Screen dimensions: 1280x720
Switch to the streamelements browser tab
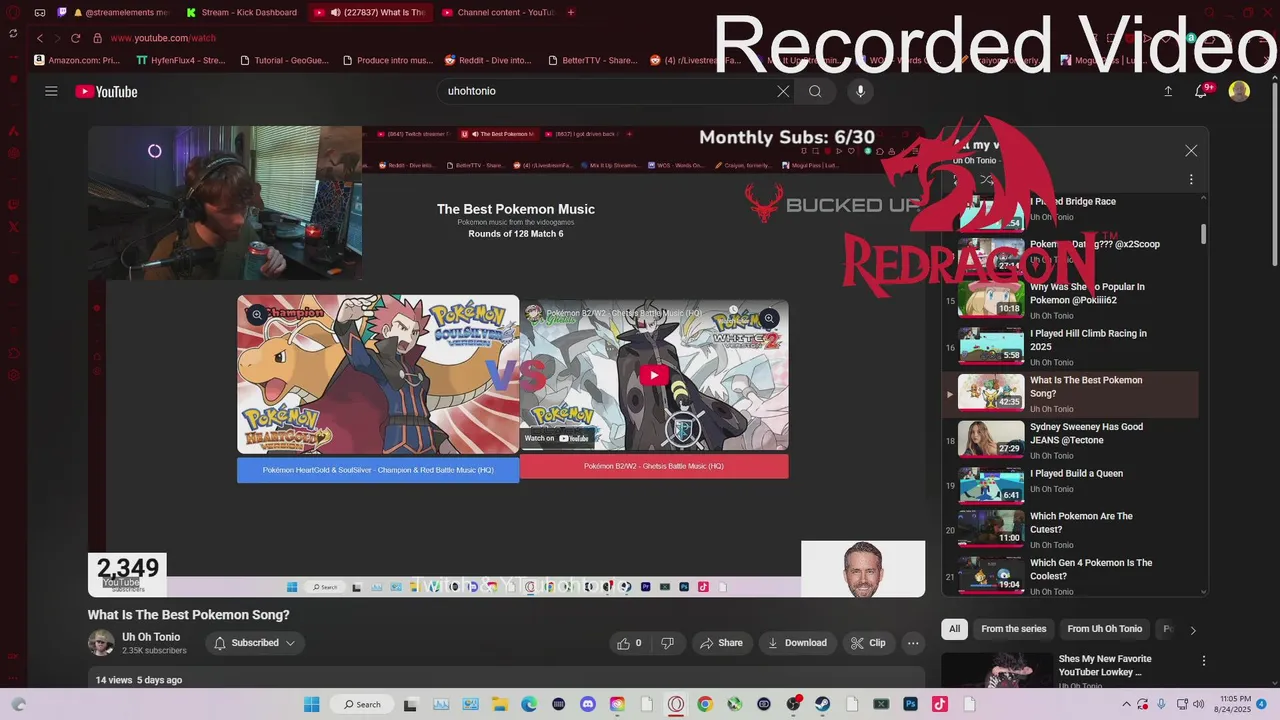pyautogui.click(x=120, y=12)
